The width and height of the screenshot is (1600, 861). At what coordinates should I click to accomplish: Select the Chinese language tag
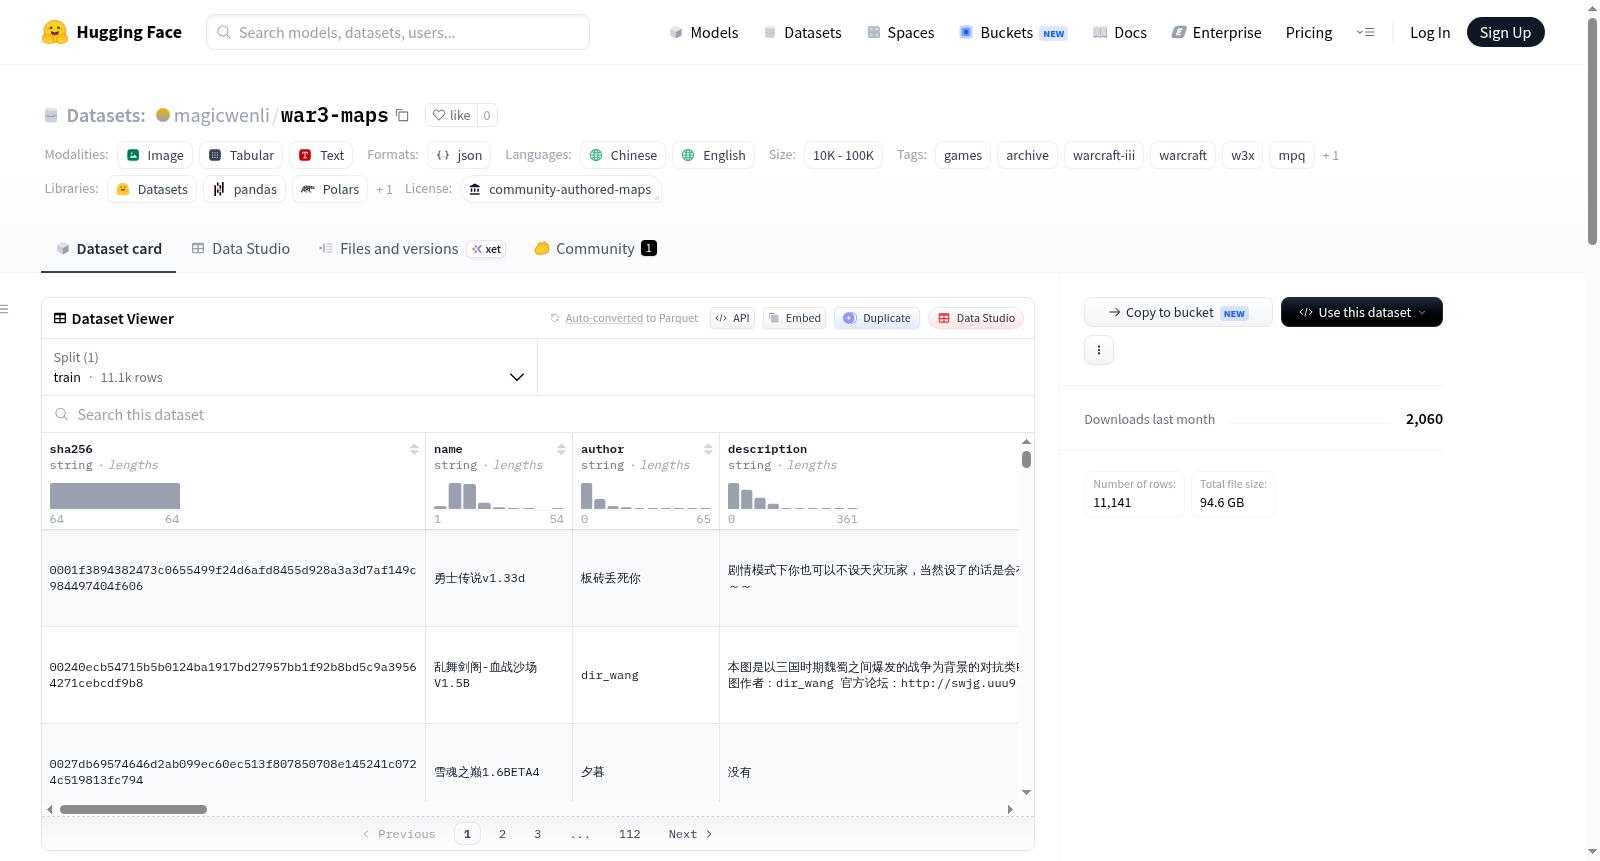(623, 155)
